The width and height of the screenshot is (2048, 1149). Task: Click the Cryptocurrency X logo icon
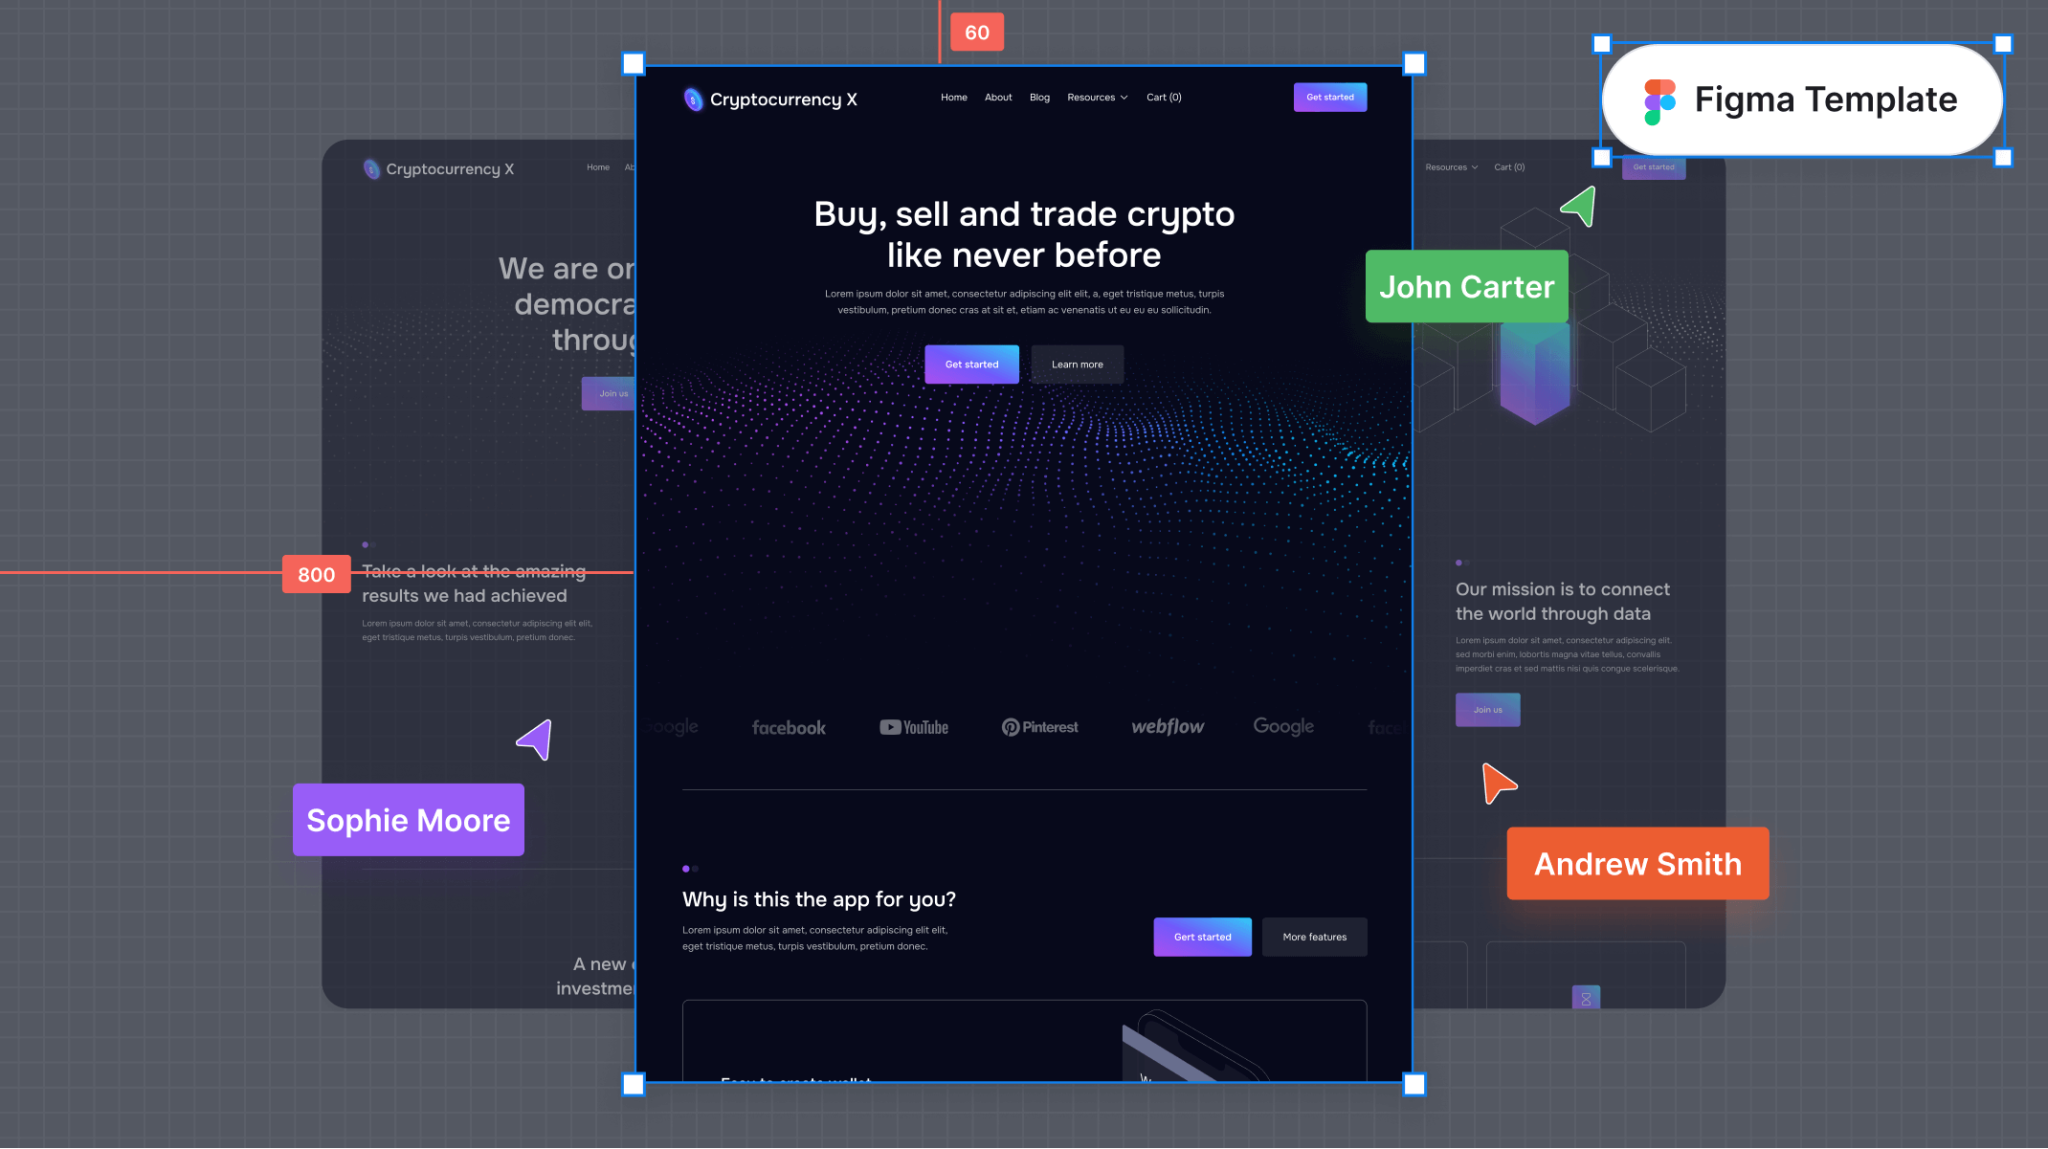(x=693, y=98)
